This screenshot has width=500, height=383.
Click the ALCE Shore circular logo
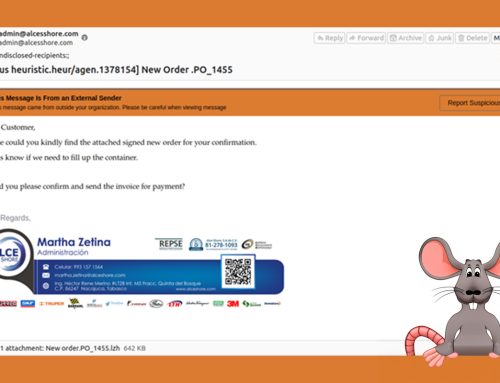[x=12, y=254]
